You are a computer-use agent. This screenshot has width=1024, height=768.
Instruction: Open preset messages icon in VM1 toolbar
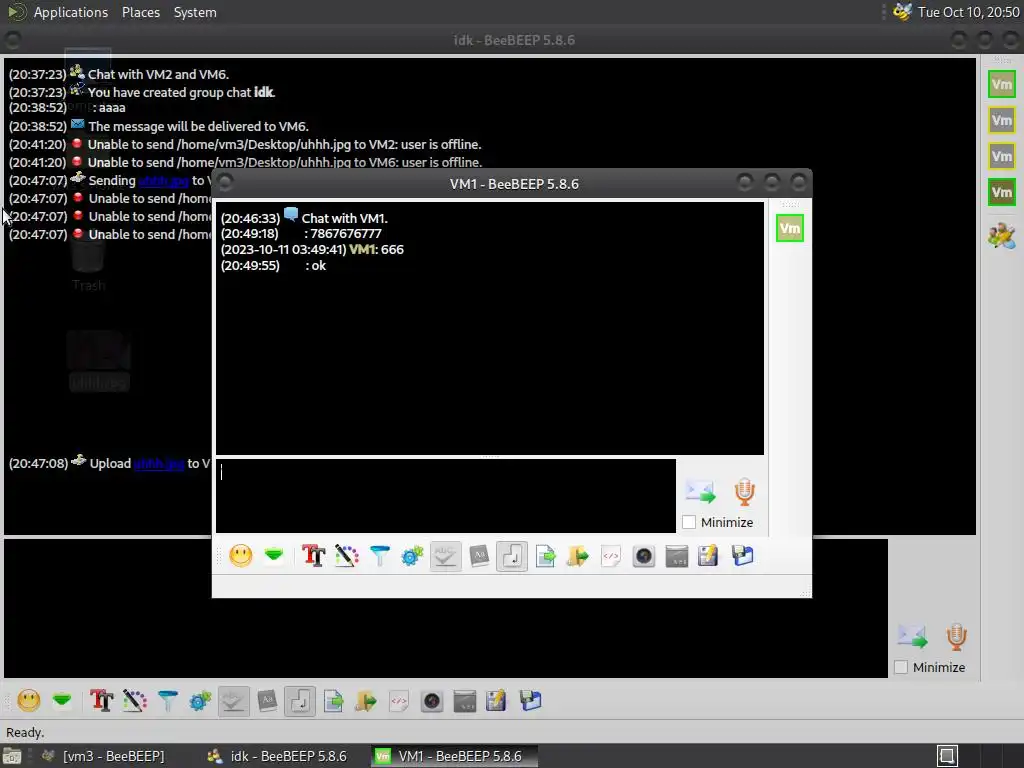[x=274, y=556]
